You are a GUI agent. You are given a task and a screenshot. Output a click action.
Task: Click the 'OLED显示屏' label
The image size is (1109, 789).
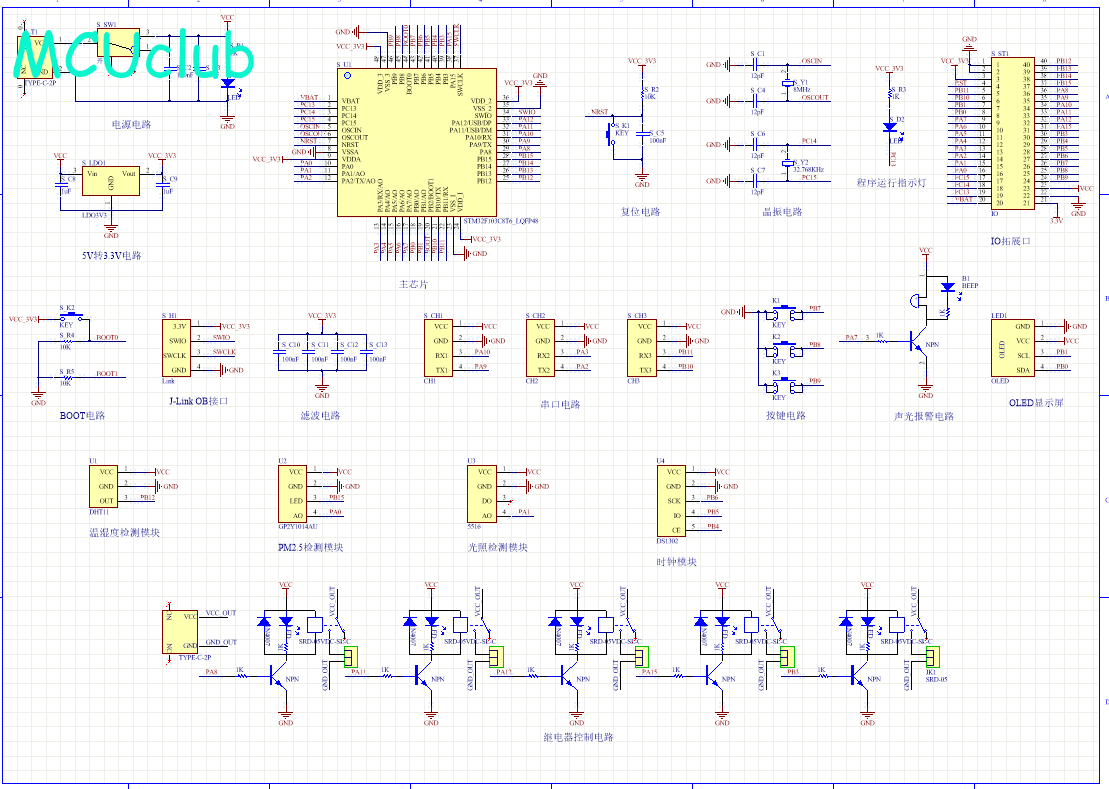tap(1036, 402)
